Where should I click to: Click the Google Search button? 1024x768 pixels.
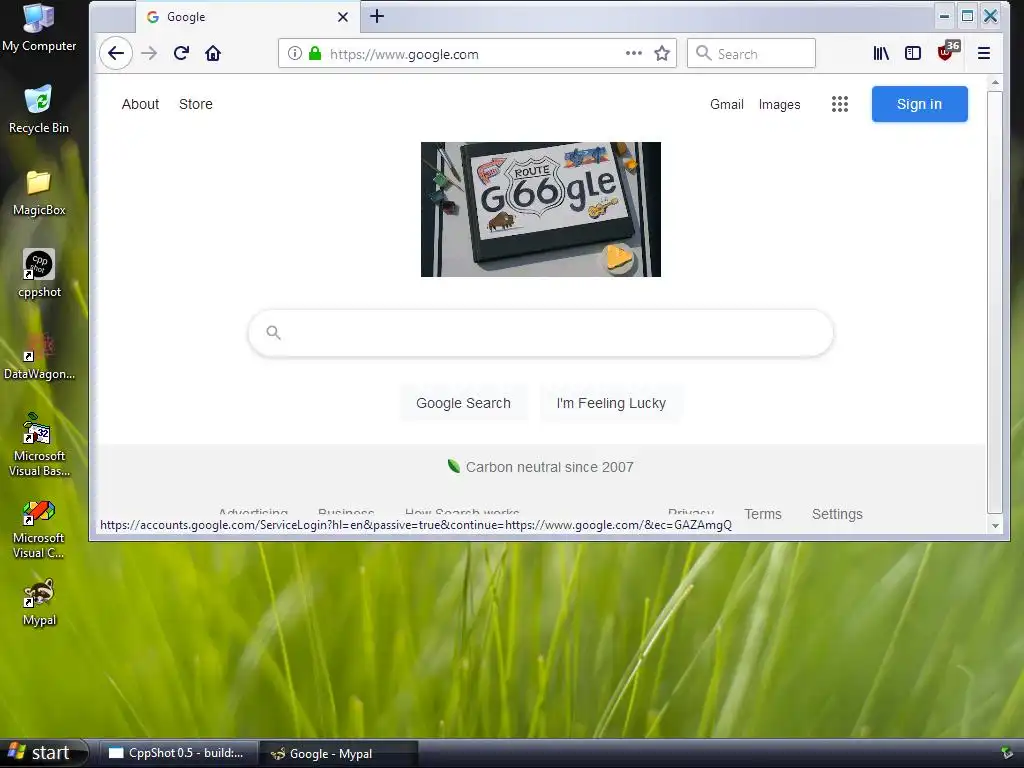pos(464,403)
